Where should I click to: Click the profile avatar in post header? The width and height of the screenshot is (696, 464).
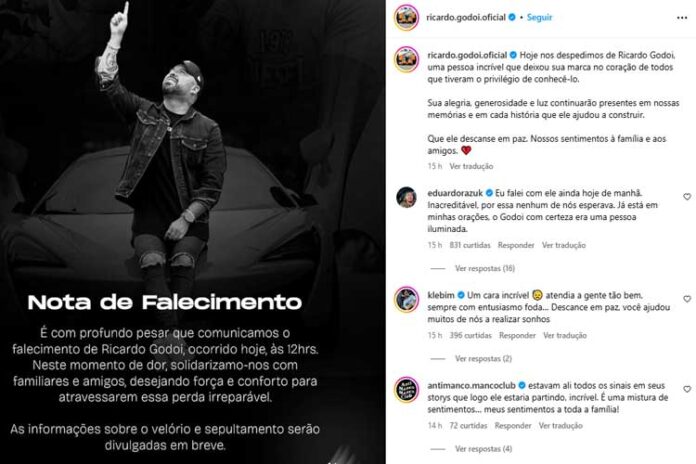coord(407,18)
